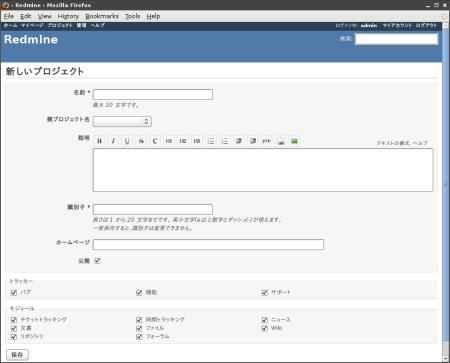The image size is (450, 363).
Task: Click the Redmine header title
Action: click(x=31, y=39)
